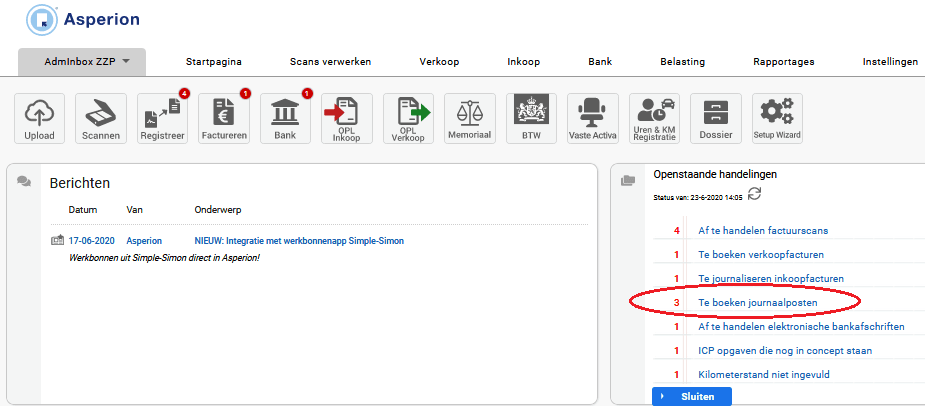925x406 pixels.
Task: Sort messages by Datum column
Action: point(83,209)
